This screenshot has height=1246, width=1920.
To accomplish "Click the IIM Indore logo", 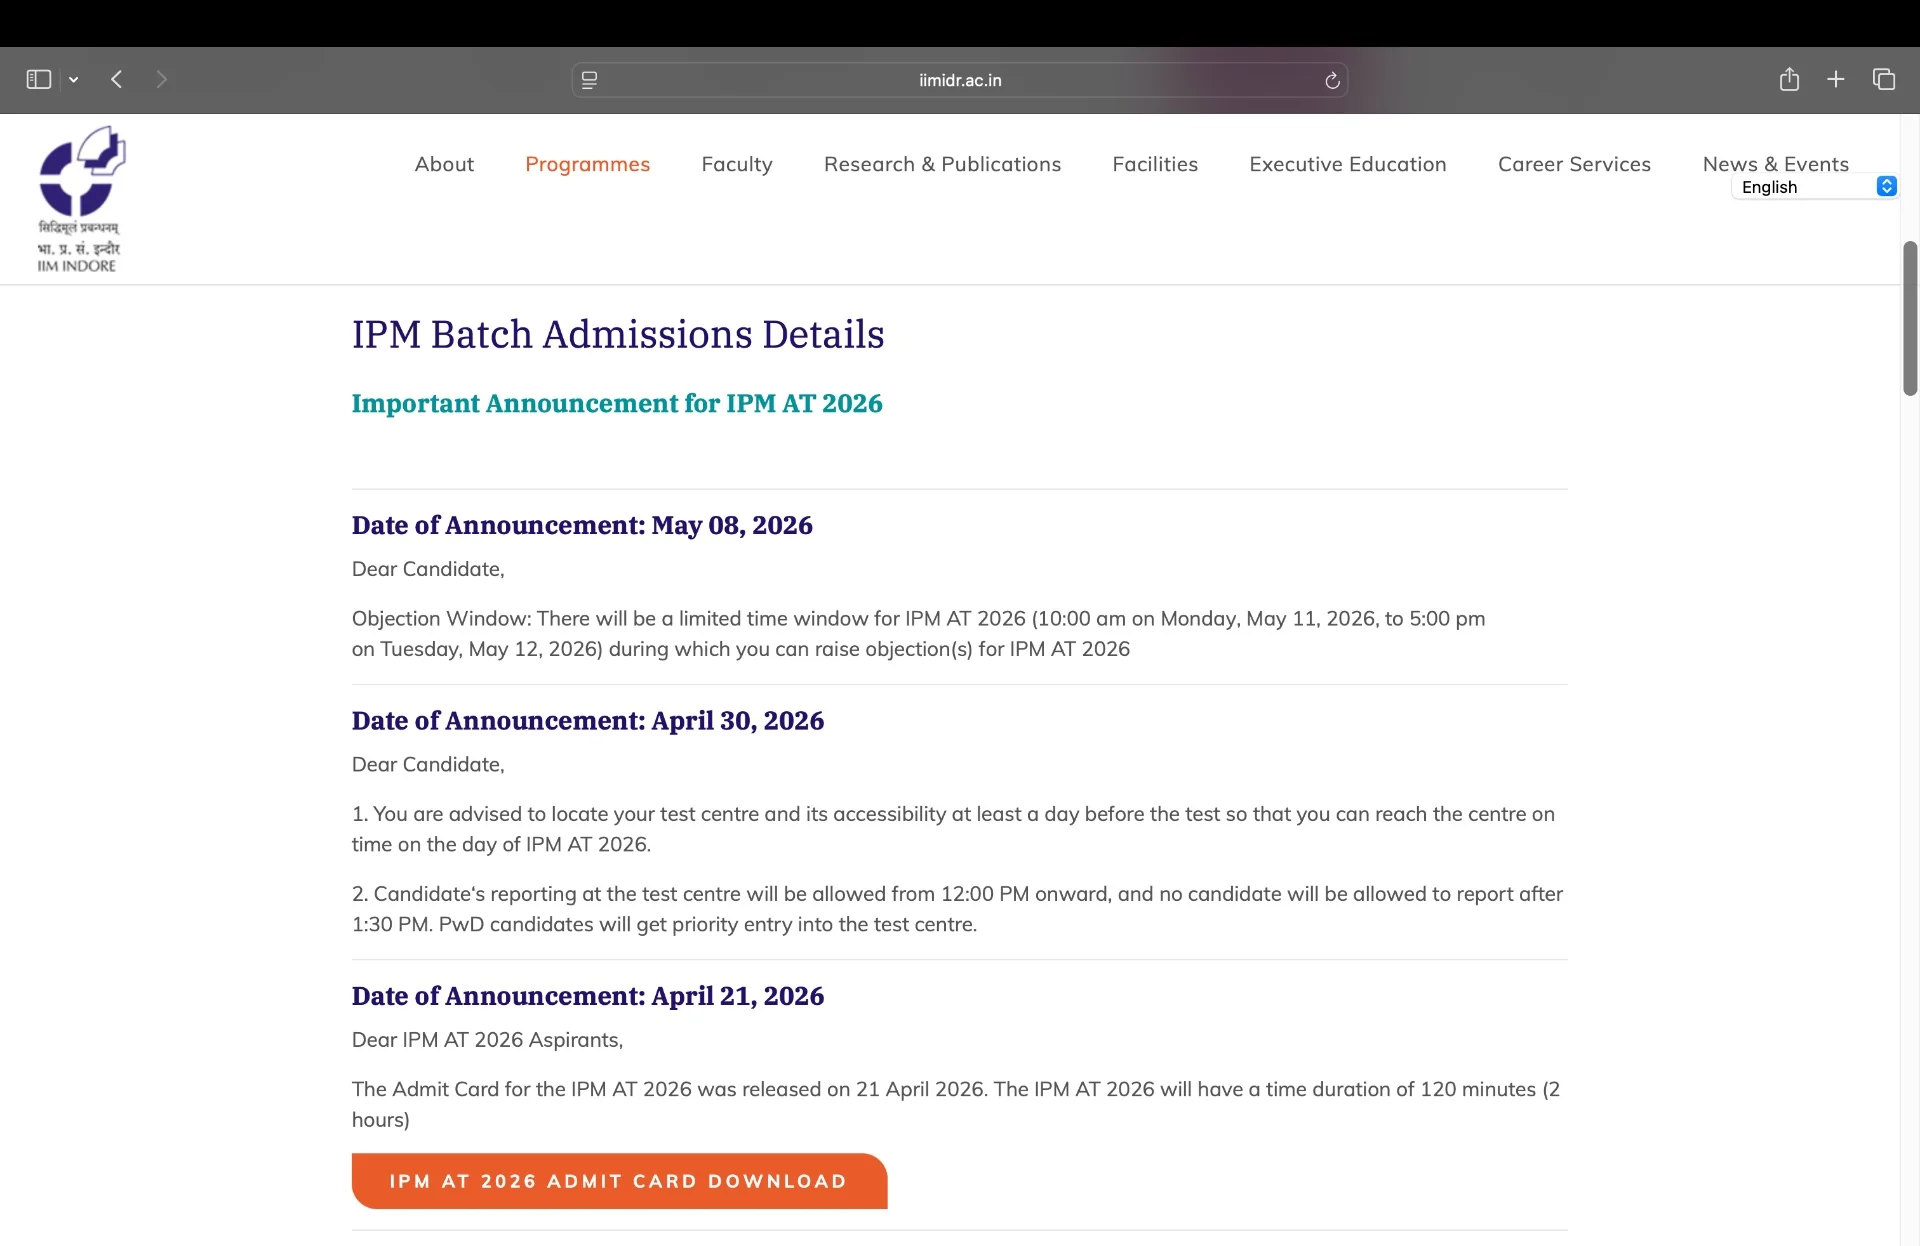I will click(80, 199).
